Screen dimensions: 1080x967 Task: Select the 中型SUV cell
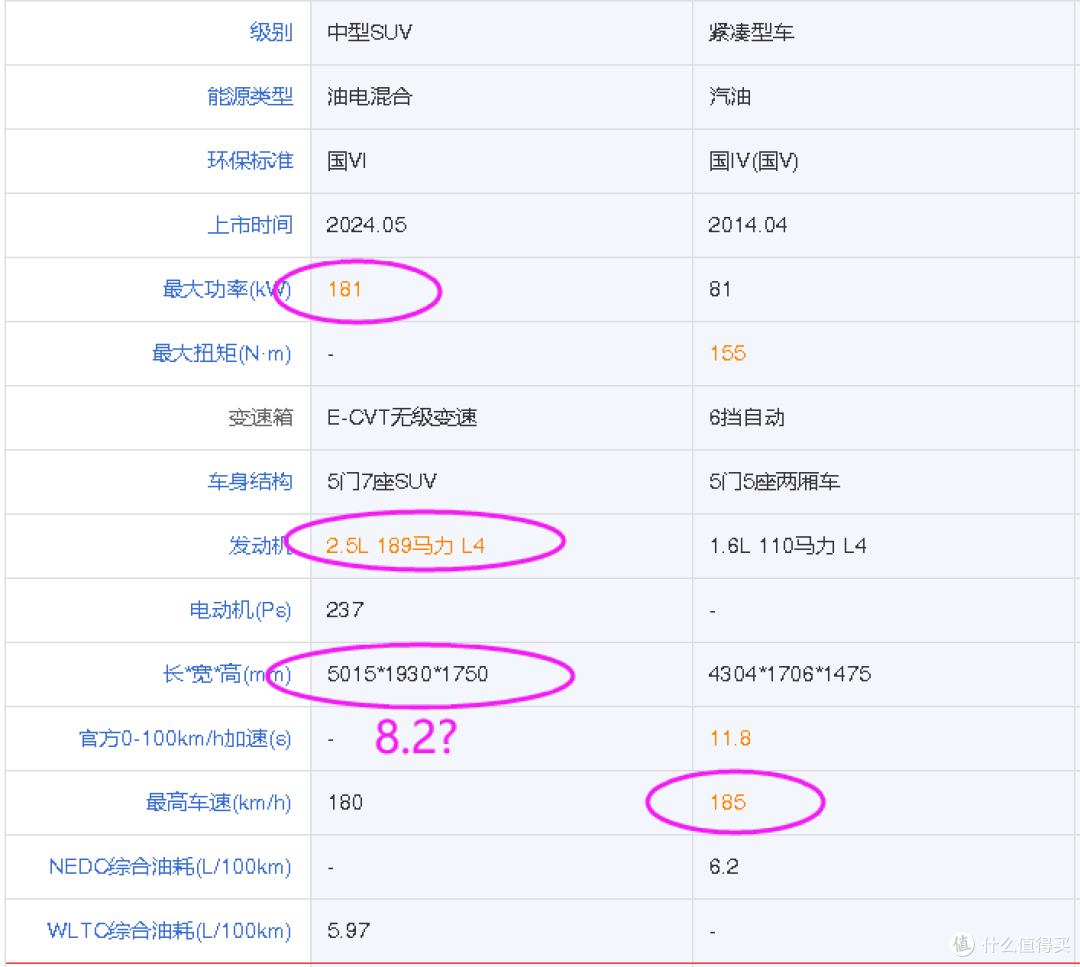tap(369, 32)
